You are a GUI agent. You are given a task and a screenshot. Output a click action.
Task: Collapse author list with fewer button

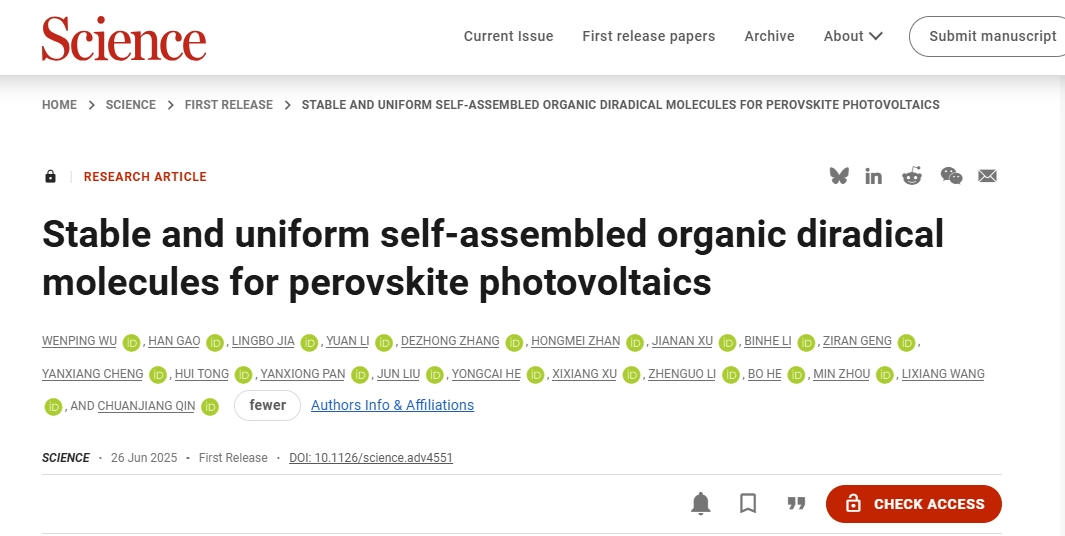tap(268, 406)
